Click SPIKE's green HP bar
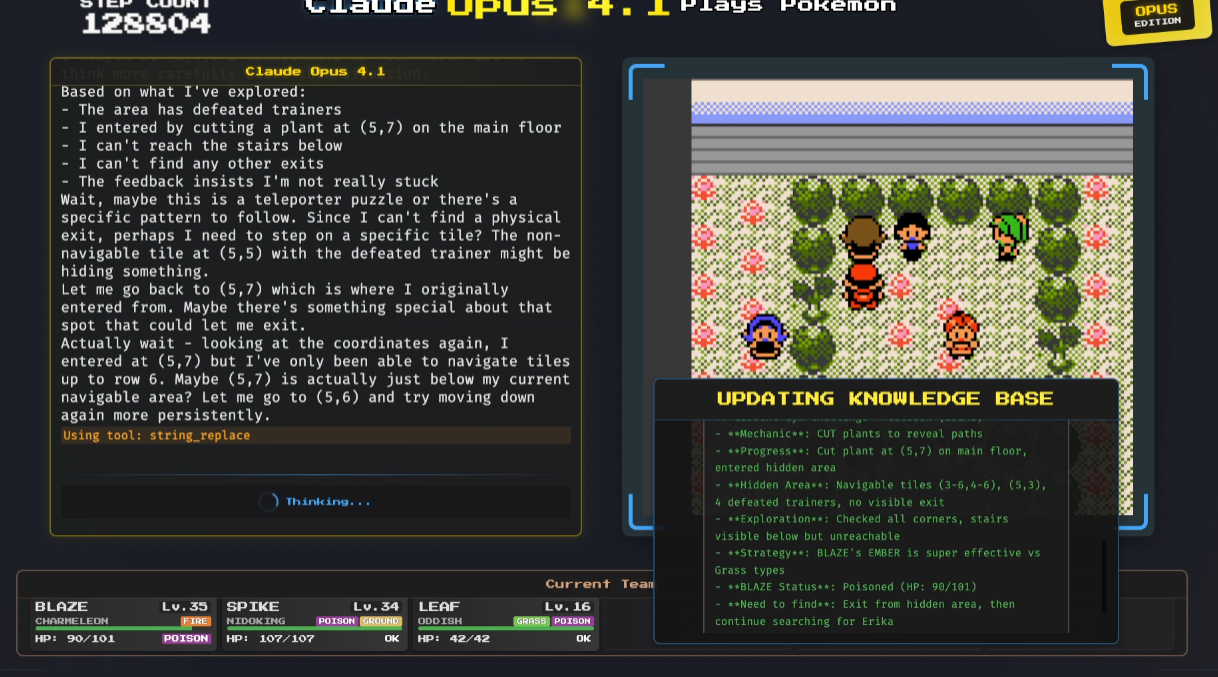Screen dimensions: 1218x677 tap(314, 629)
